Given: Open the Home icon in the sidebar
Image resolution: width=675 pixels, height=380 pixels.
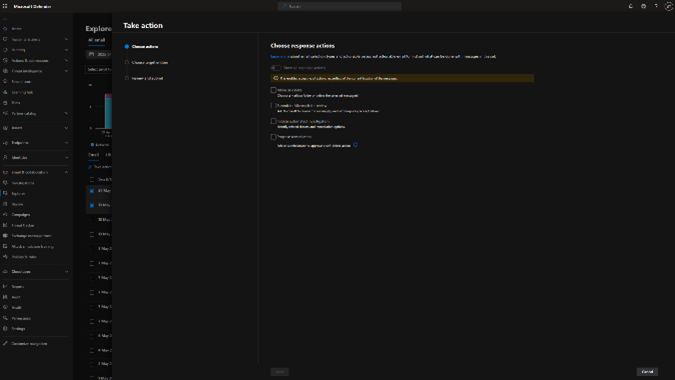Looking at the screenshot, I should 5,28.
